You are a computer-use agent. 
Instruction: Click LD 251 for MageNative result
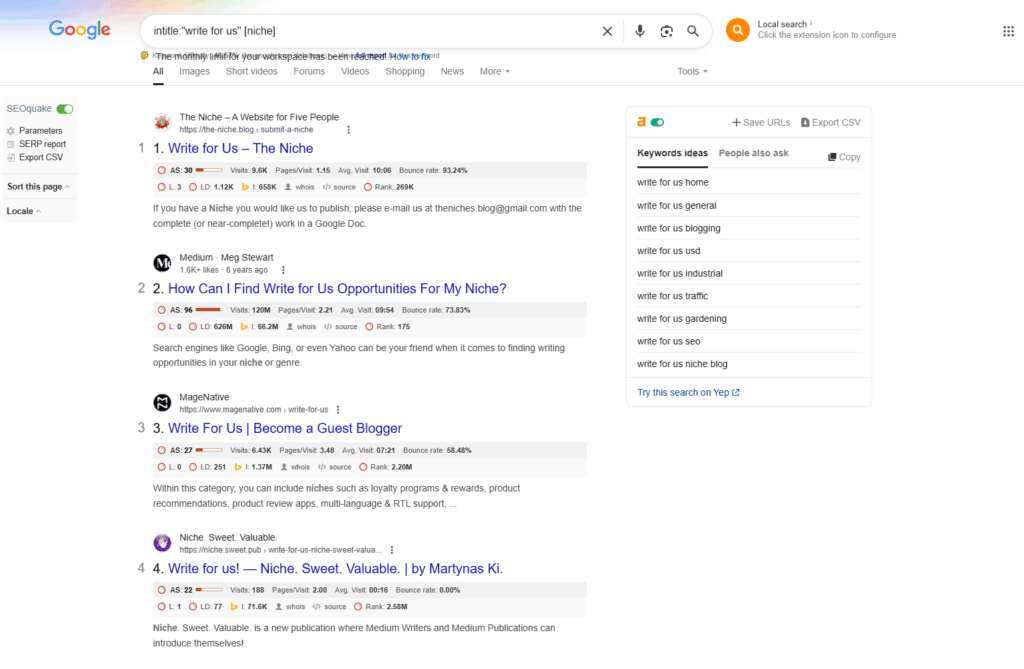point(208,467)
